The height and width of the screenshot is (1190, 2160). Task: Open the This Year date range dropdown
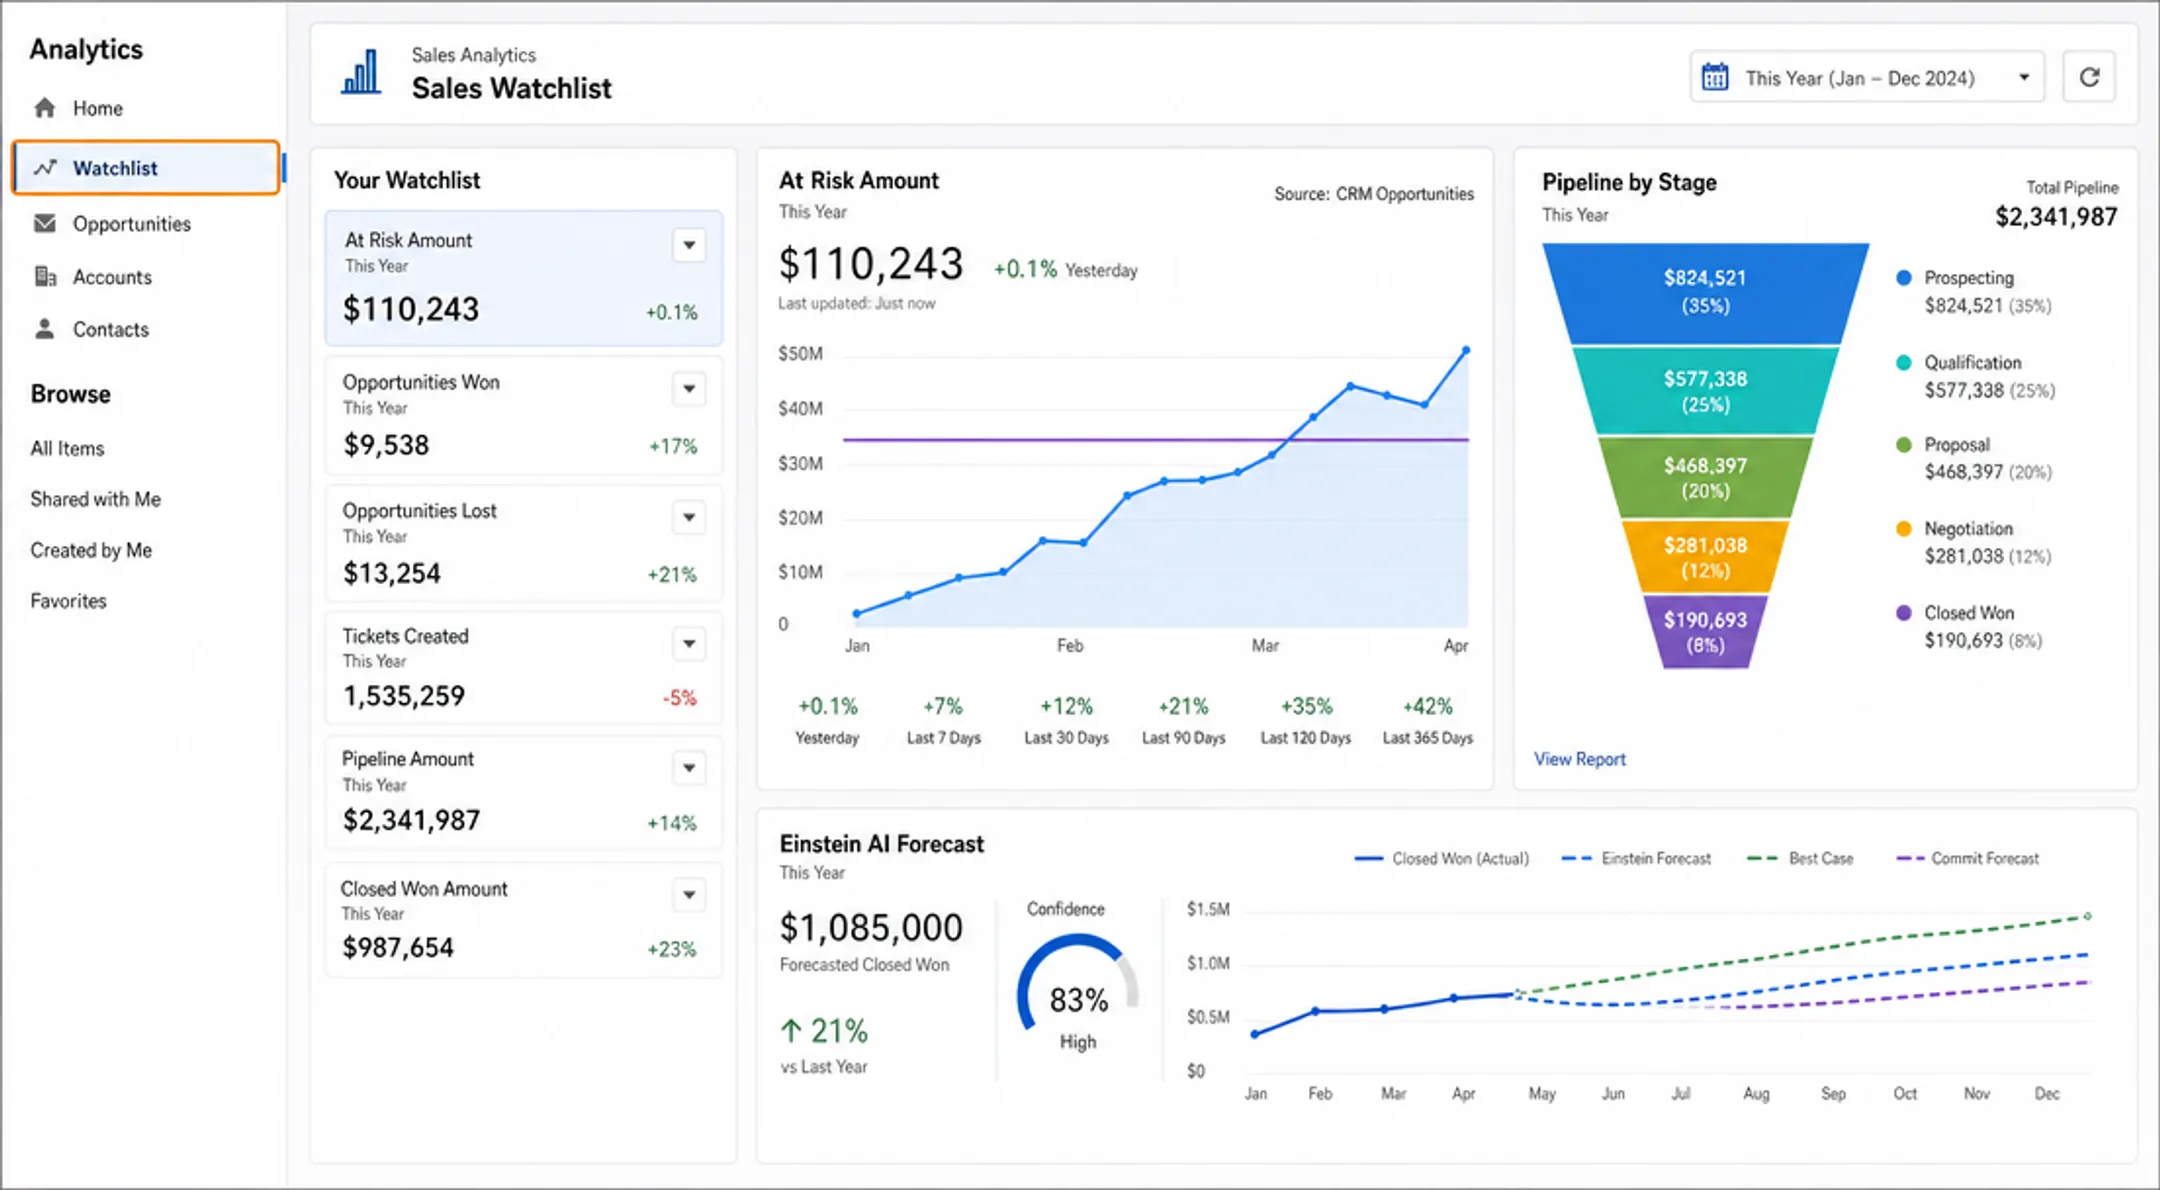(1867, 77)
